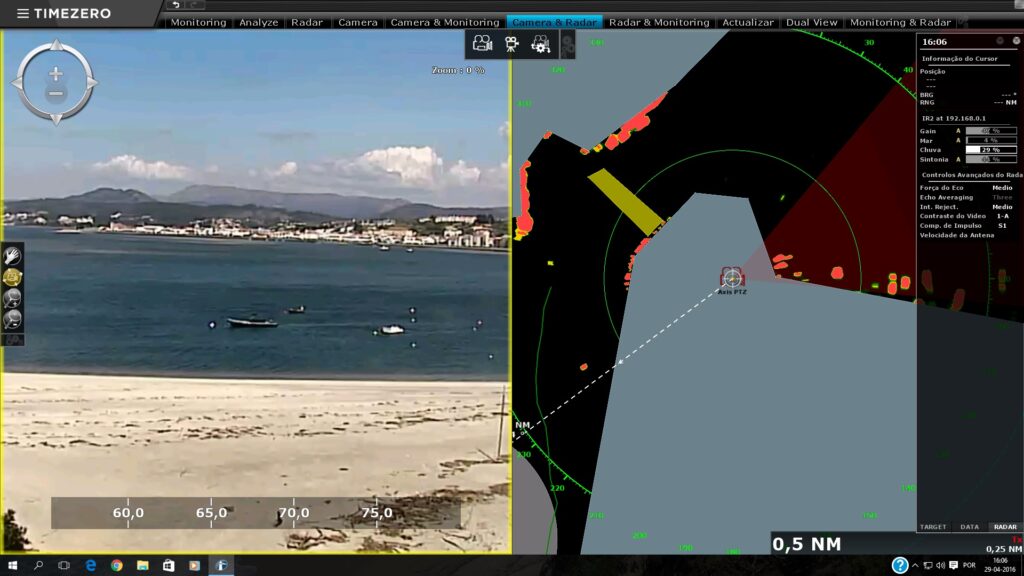Click the yellow highlighted camera tool
Viewport: 1024px width, 576px height.
(x=12, y=278)
